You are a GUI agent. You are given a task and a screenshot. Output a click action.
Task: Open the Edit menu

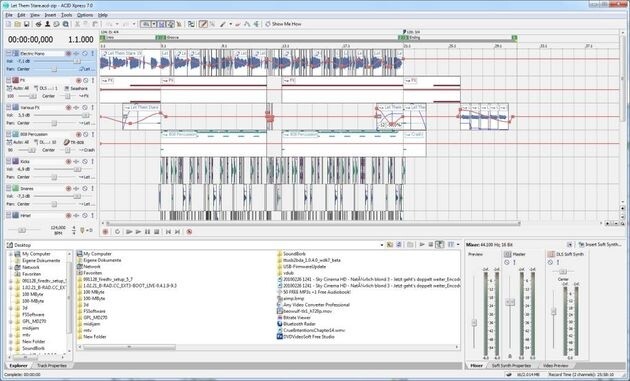click(x=21, y=15)
